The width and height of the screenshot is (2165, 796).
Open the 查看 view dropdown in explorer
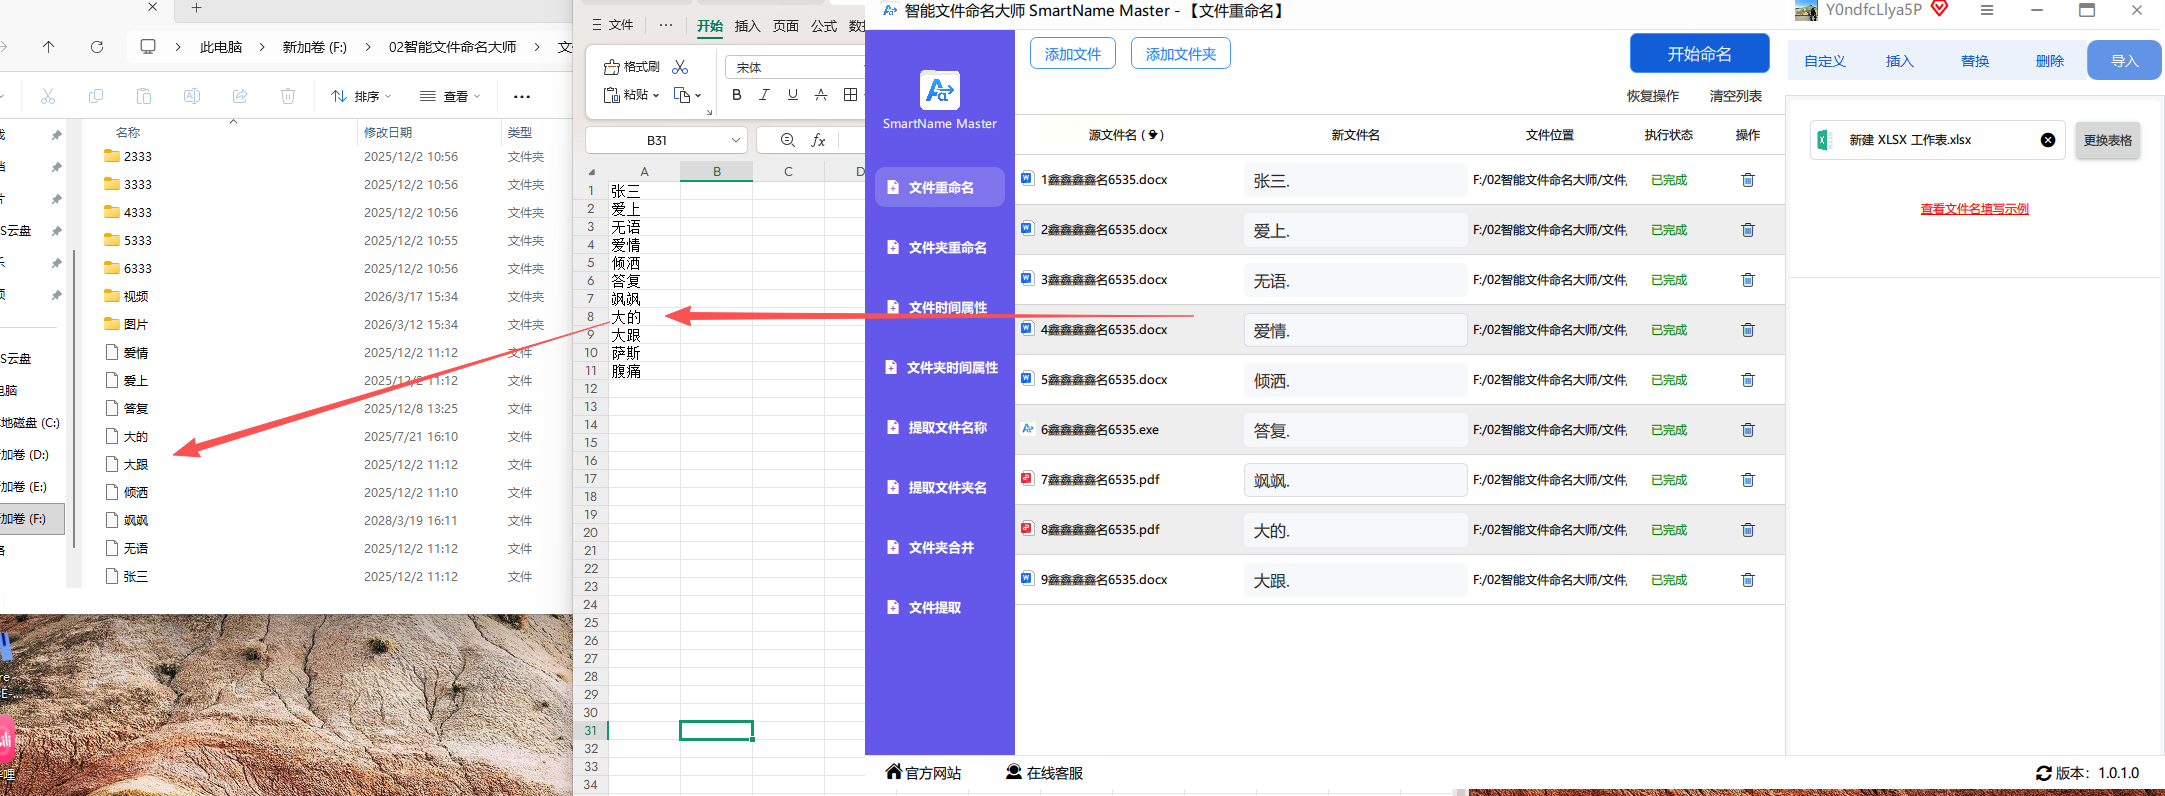(x=450, y=96)
